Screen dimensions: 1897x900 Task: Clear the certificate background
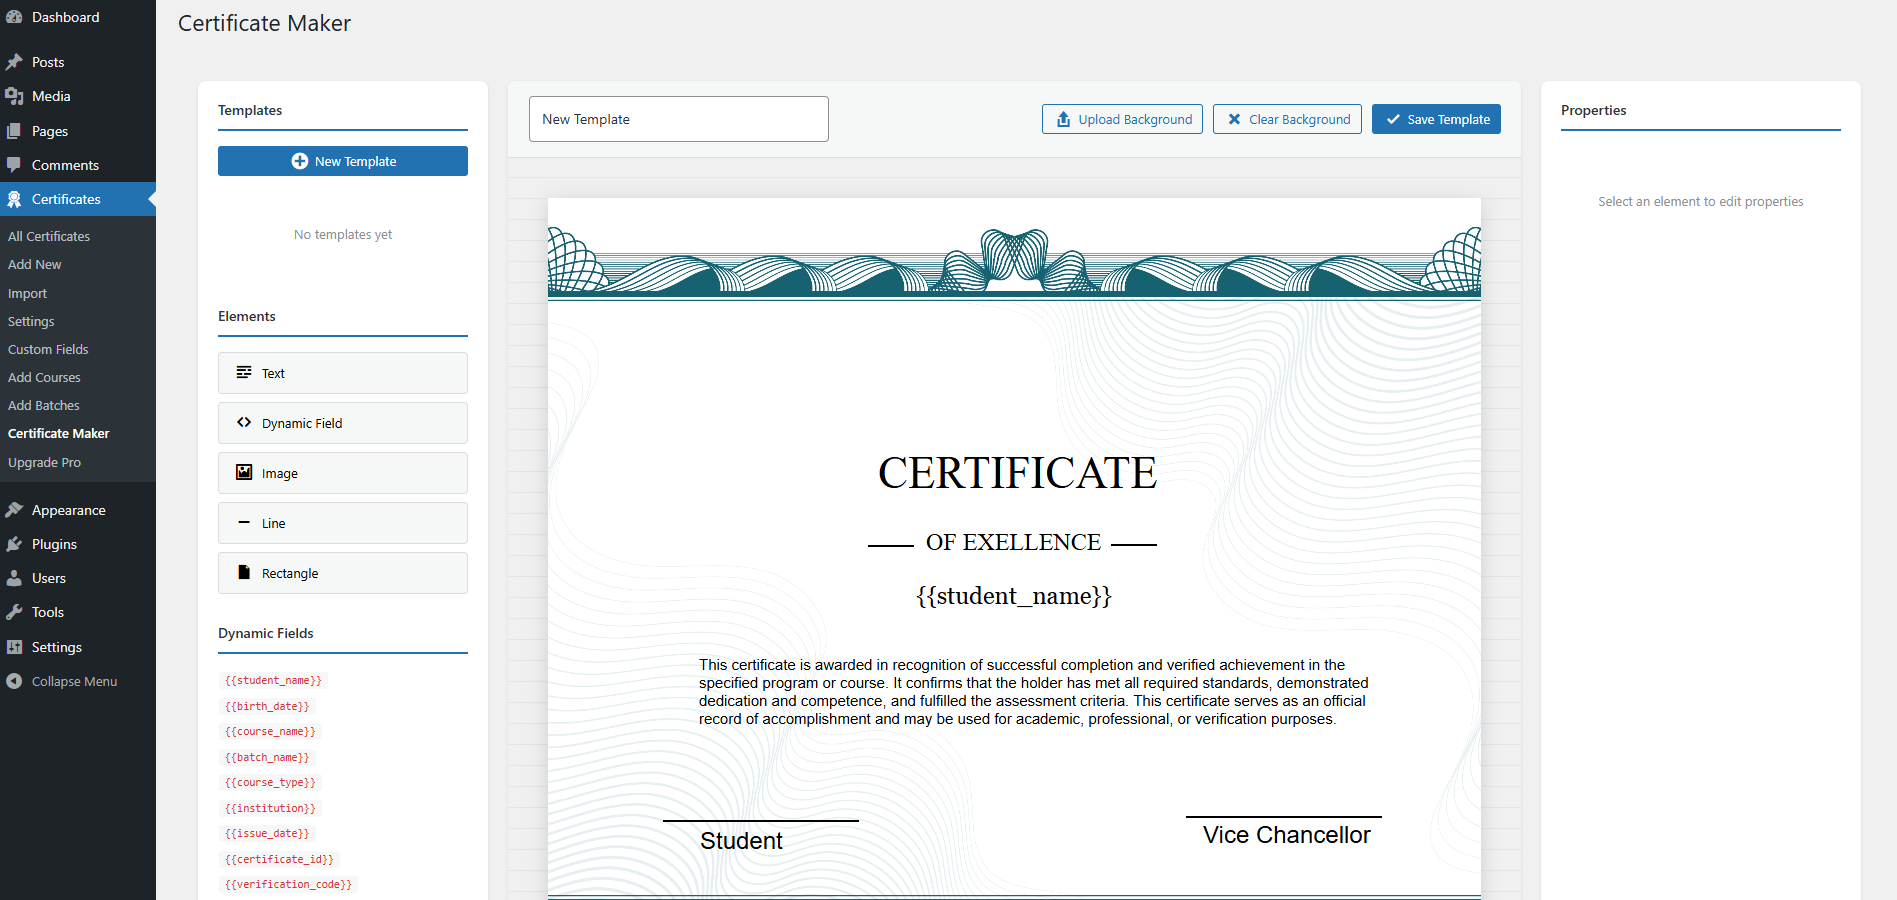[x=1287, y=119]
